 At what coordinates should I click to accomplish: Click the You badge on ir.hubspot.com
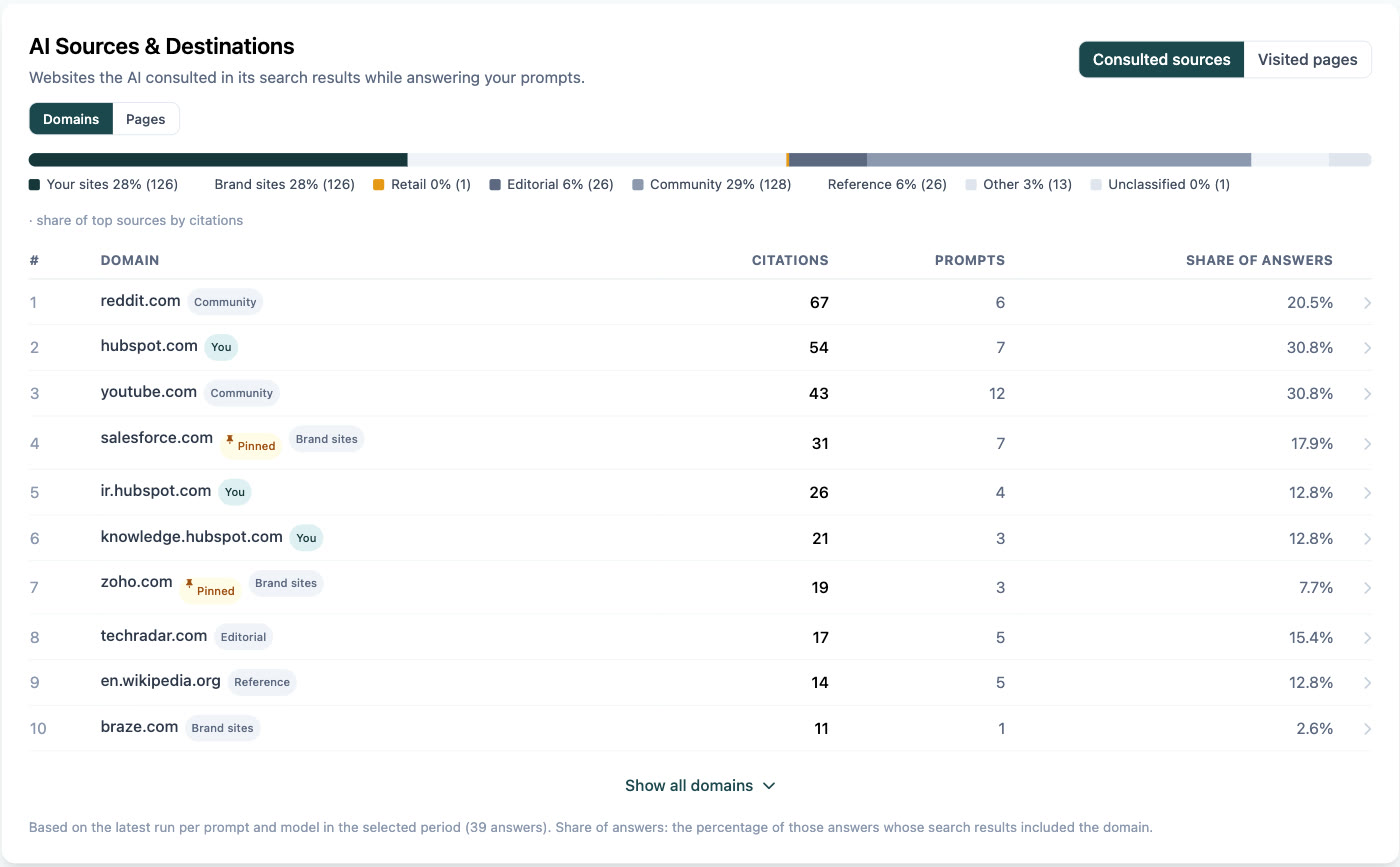[235, 492]
